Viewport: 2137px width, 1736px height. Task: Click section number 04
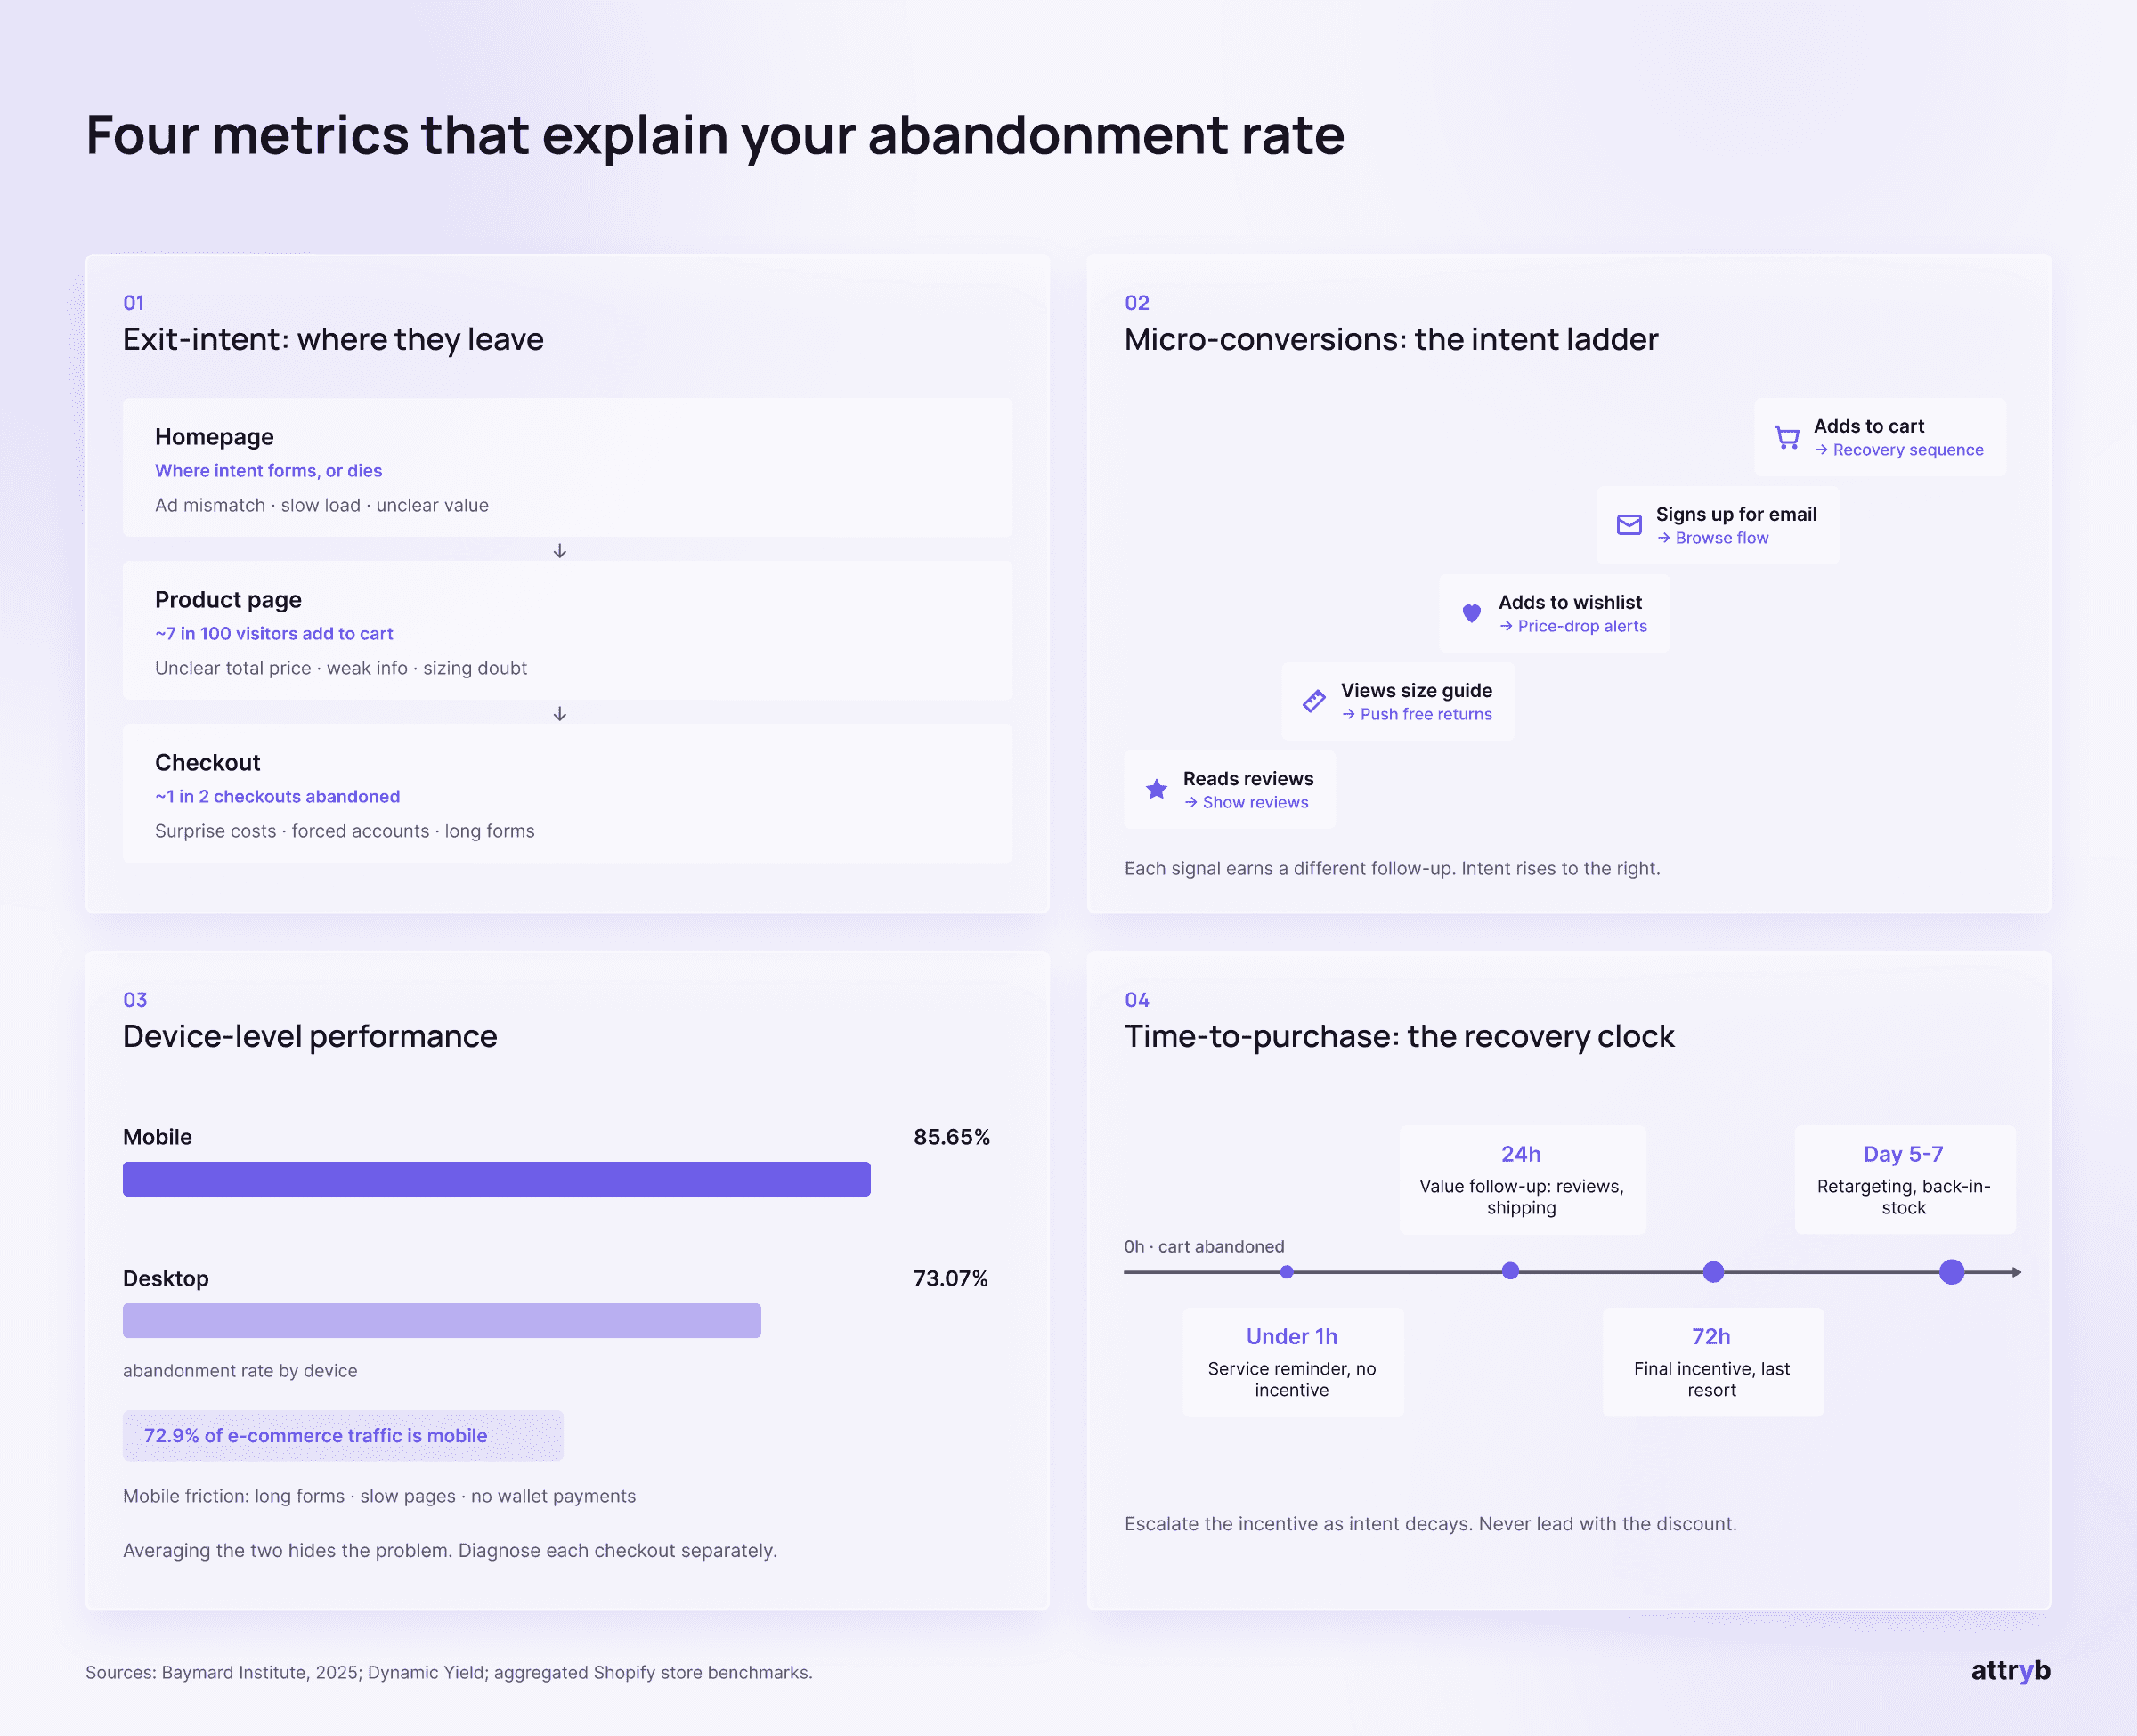[1137, 1000]
